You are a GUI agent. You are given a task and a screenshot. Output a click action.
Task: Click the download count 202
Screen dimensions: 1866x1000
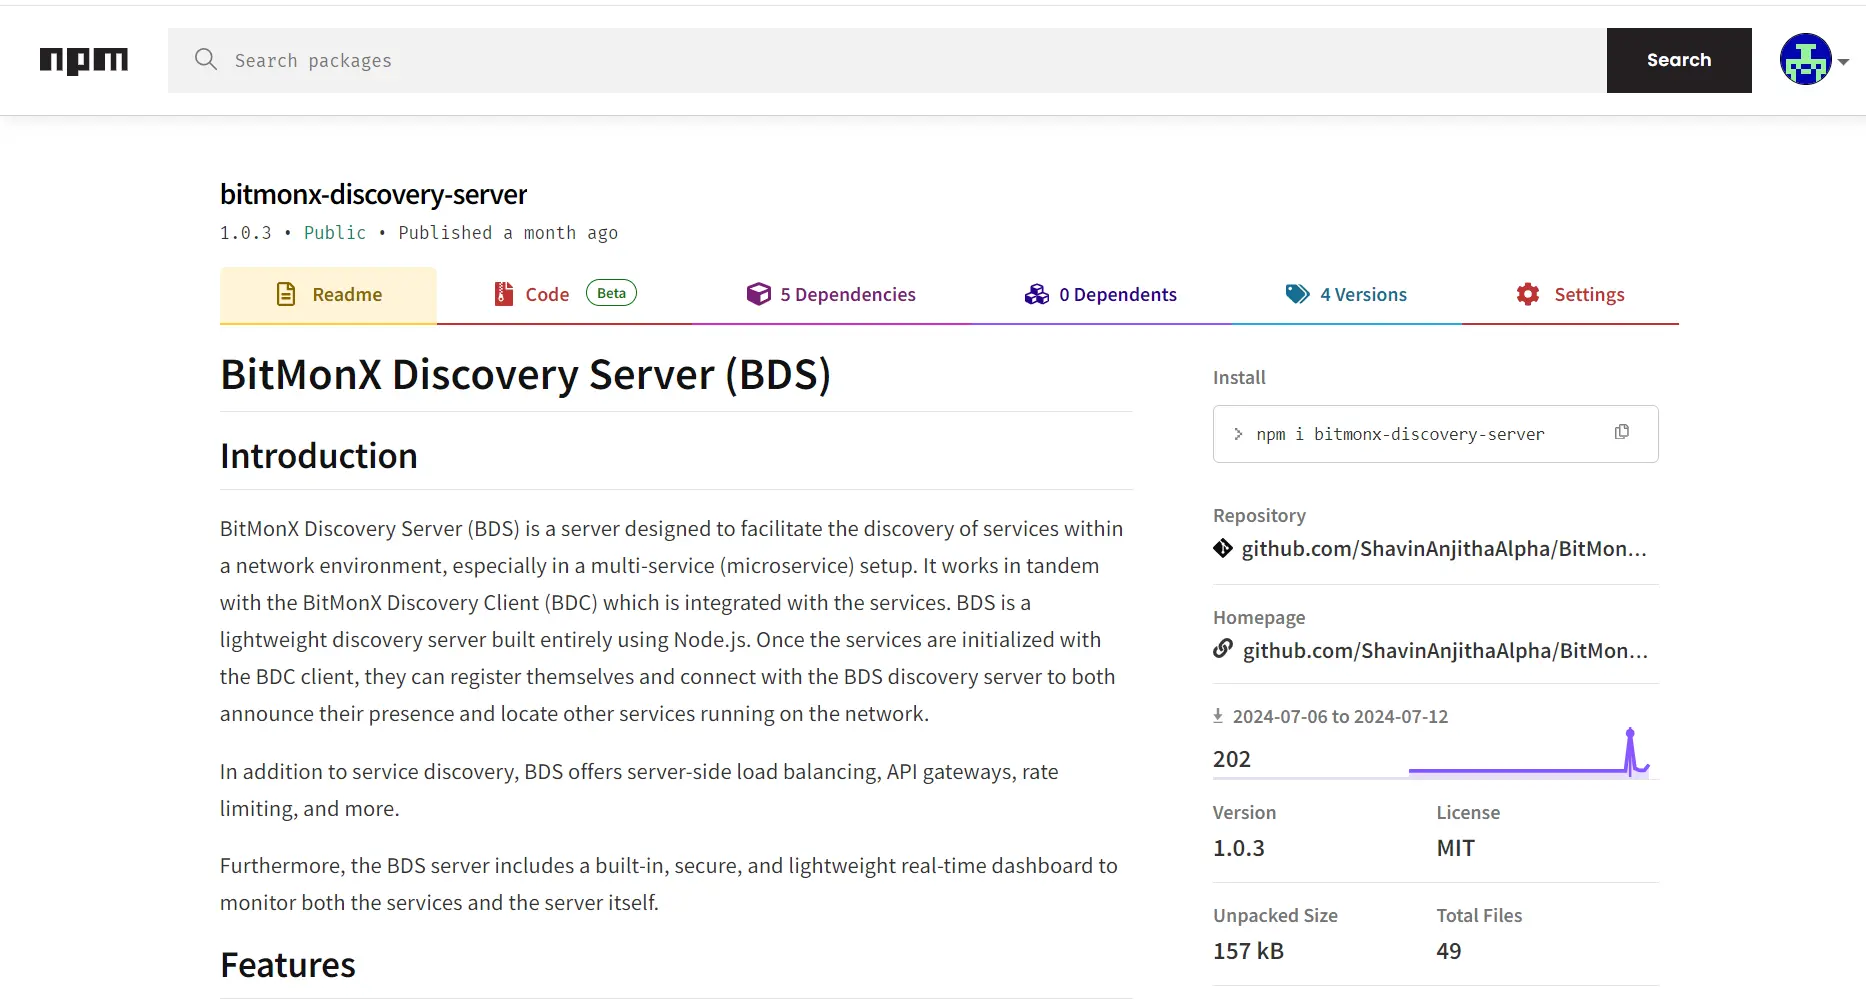point(1232,759)
